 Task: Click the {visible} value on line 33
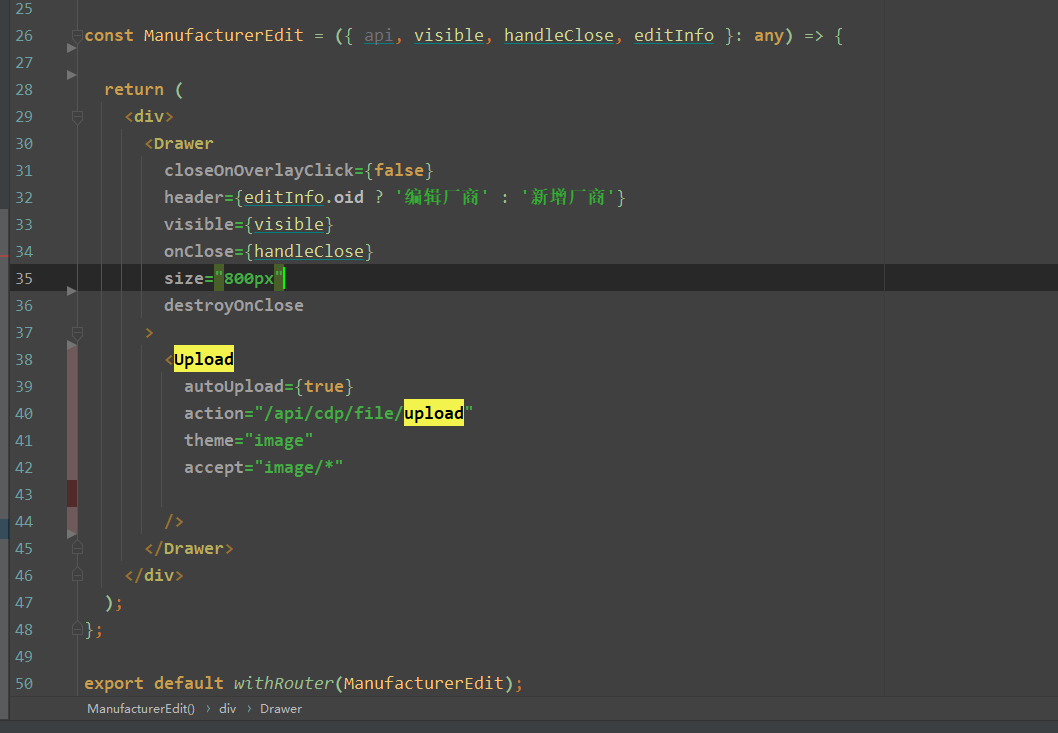pos(289,224)
